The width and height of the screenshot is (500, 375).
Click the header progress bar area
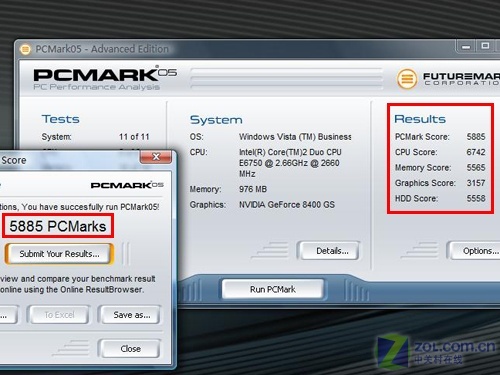coord(287,79)
